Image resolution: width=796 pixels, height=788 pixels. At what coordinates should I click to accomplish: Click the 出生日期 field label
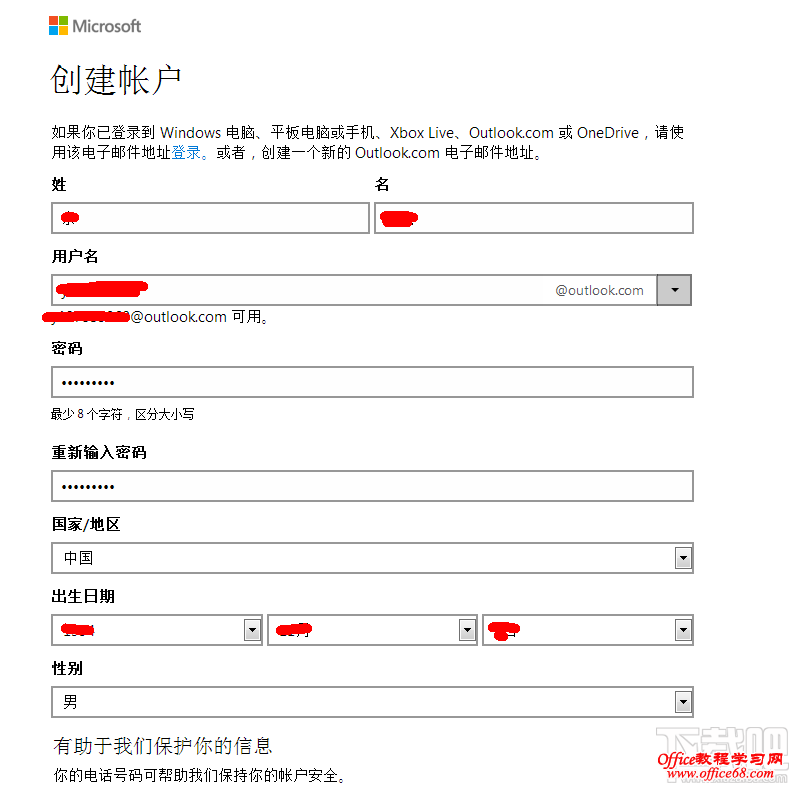(83, 596)
